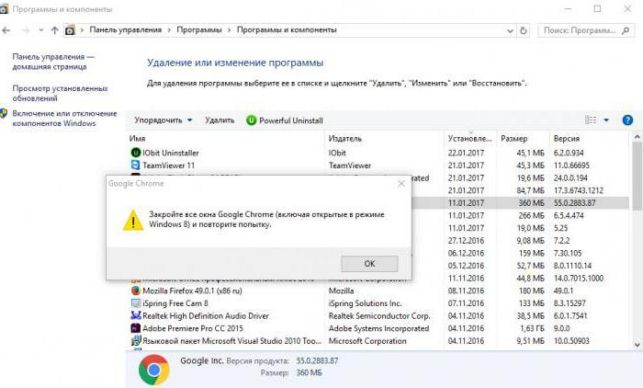Viewport: 643px width, 388px height.
Task: Click scrollbar up arrow in program list
Action: (637, 137)
